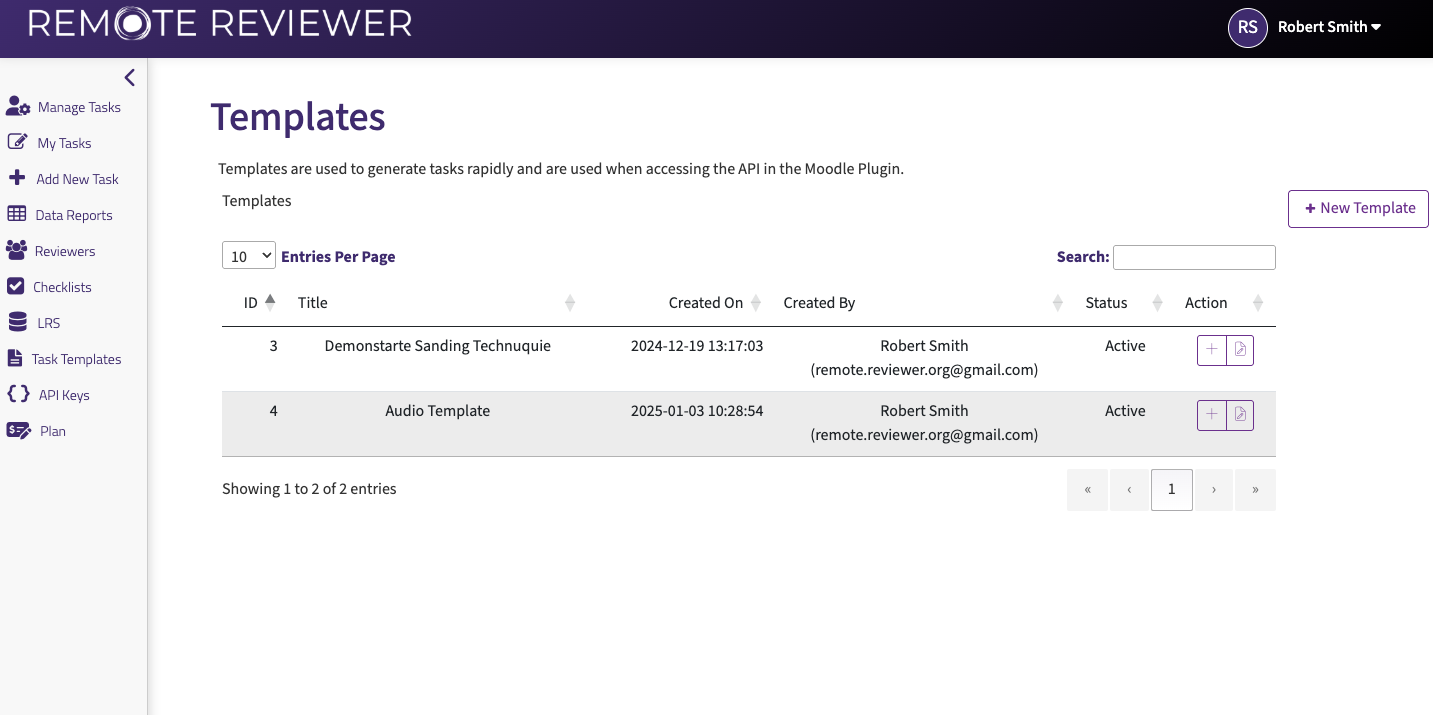Select Task Templates in the sidebar menu
1433x715 pixels.
77,358
